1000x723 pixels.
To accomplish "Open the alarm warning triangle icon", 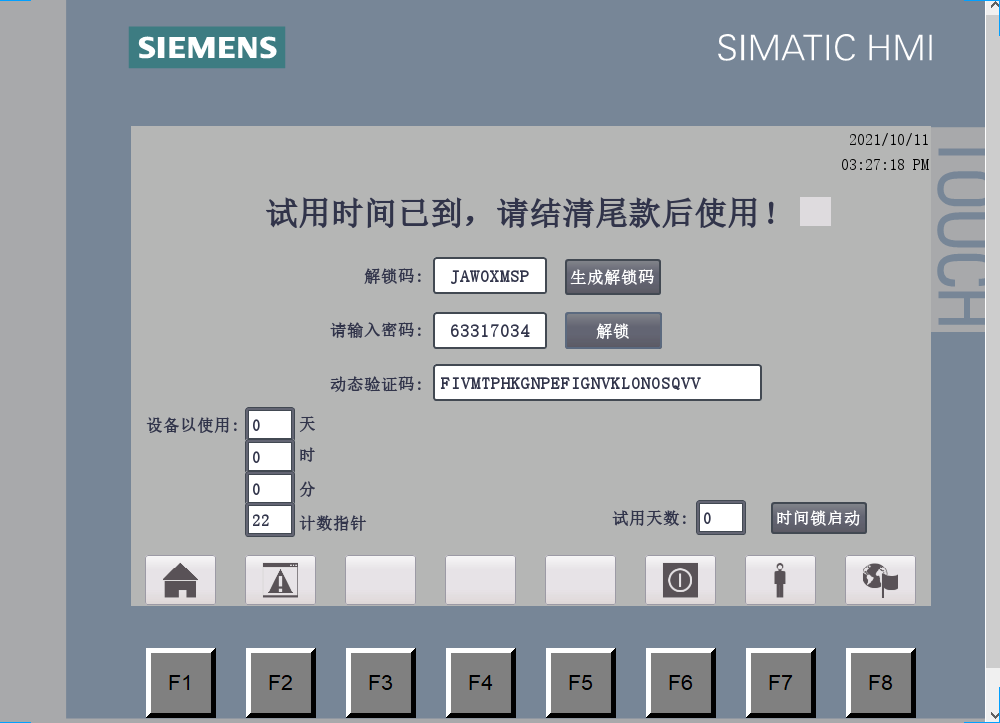I will pyautogui.click(x=281, y=580).
